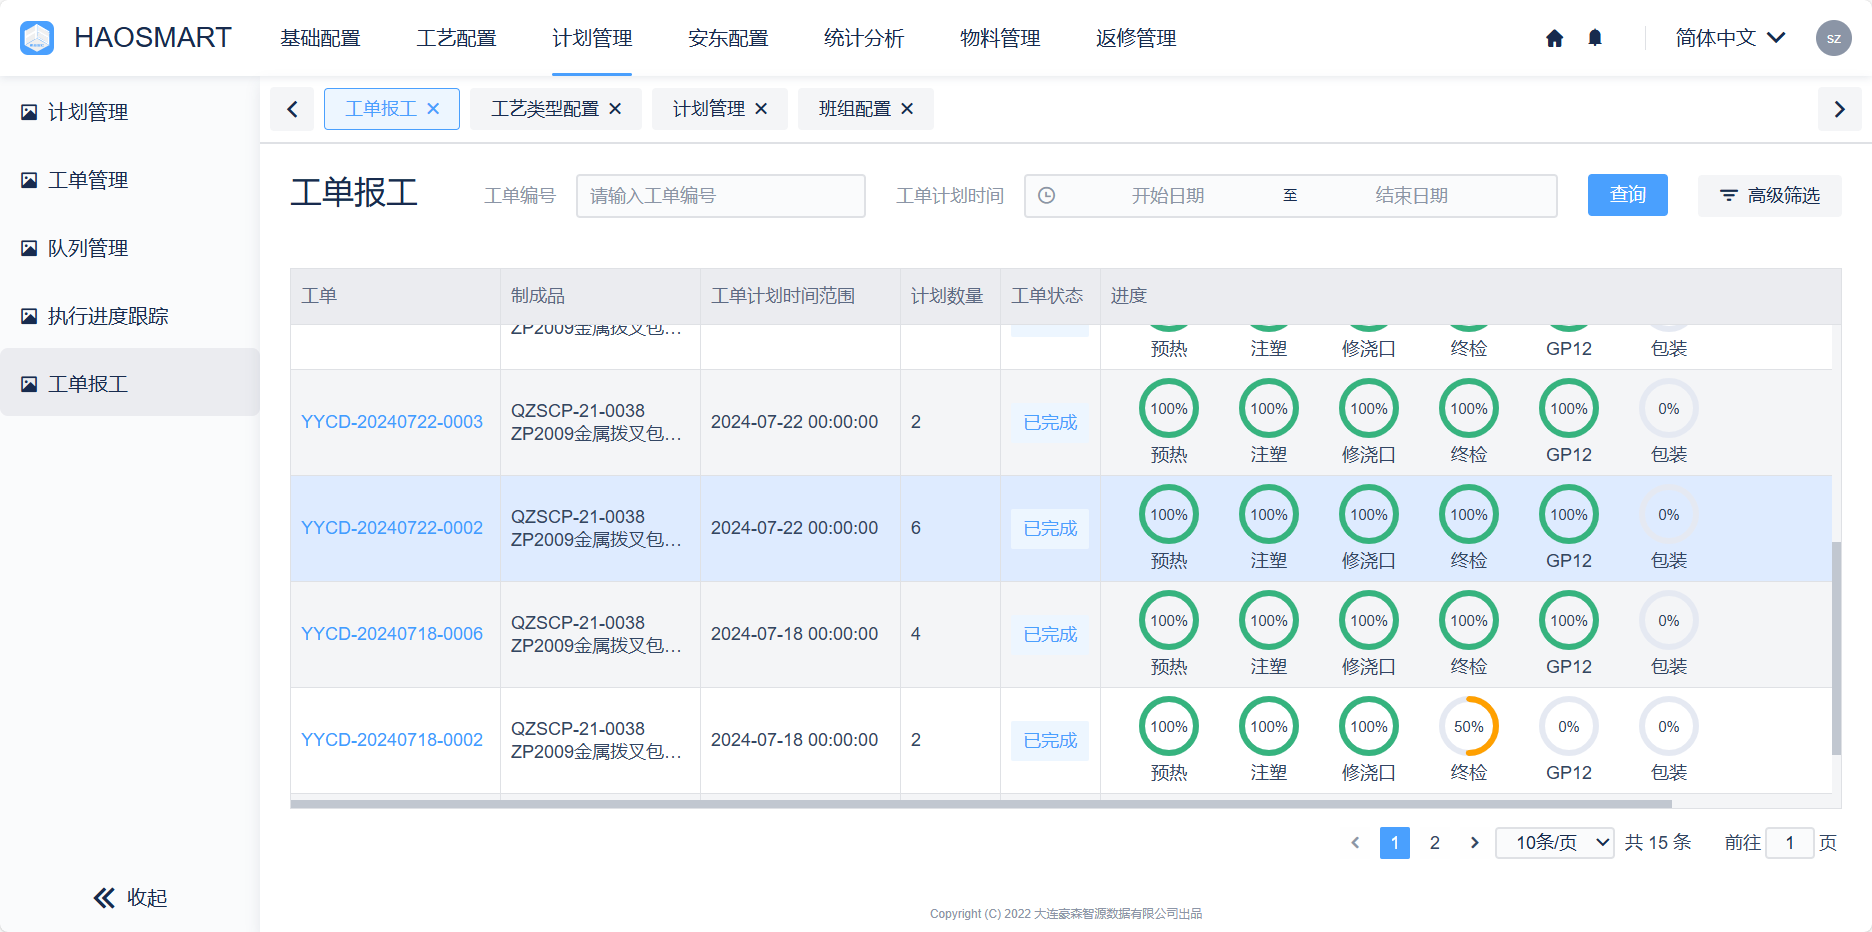
Task: Click the table vertical scrollbar
Action: 1836,648
